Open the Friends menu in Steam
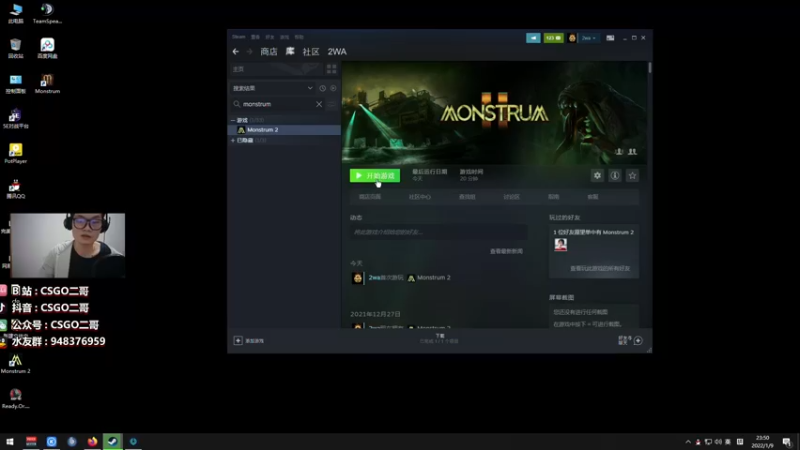 [270, 37]
